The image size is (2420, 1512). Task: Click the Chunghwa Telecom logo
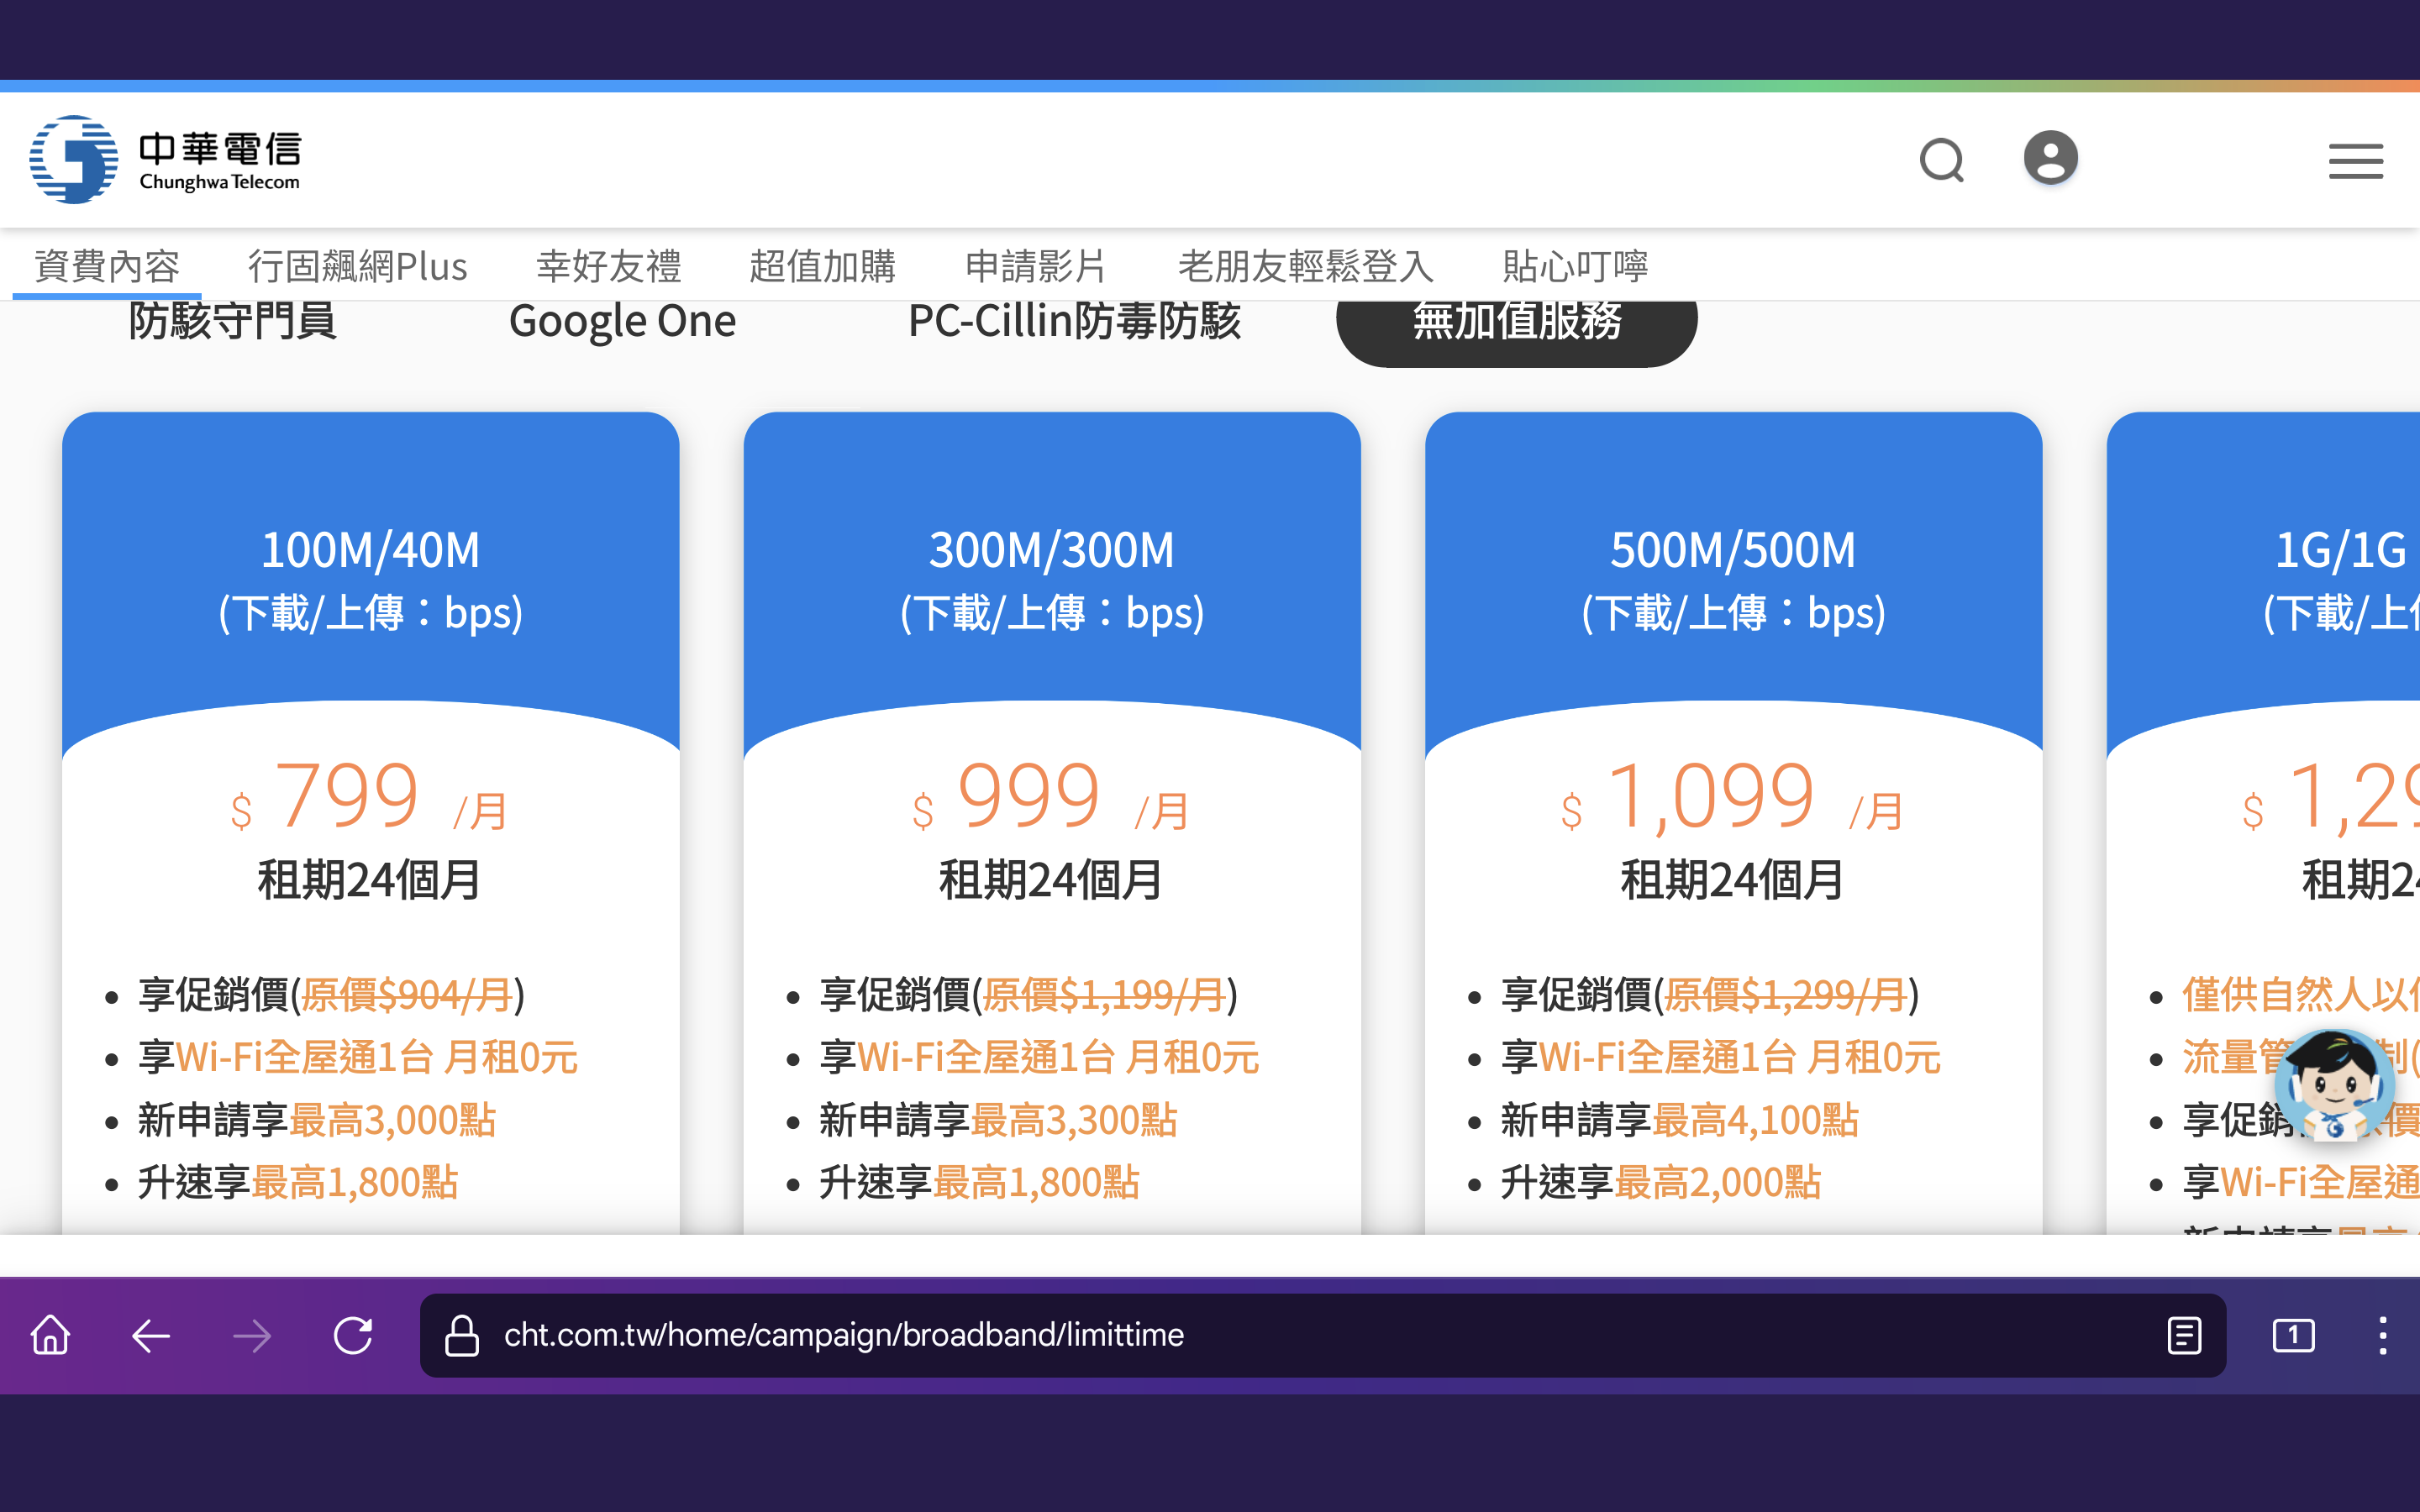click(165, 159)
